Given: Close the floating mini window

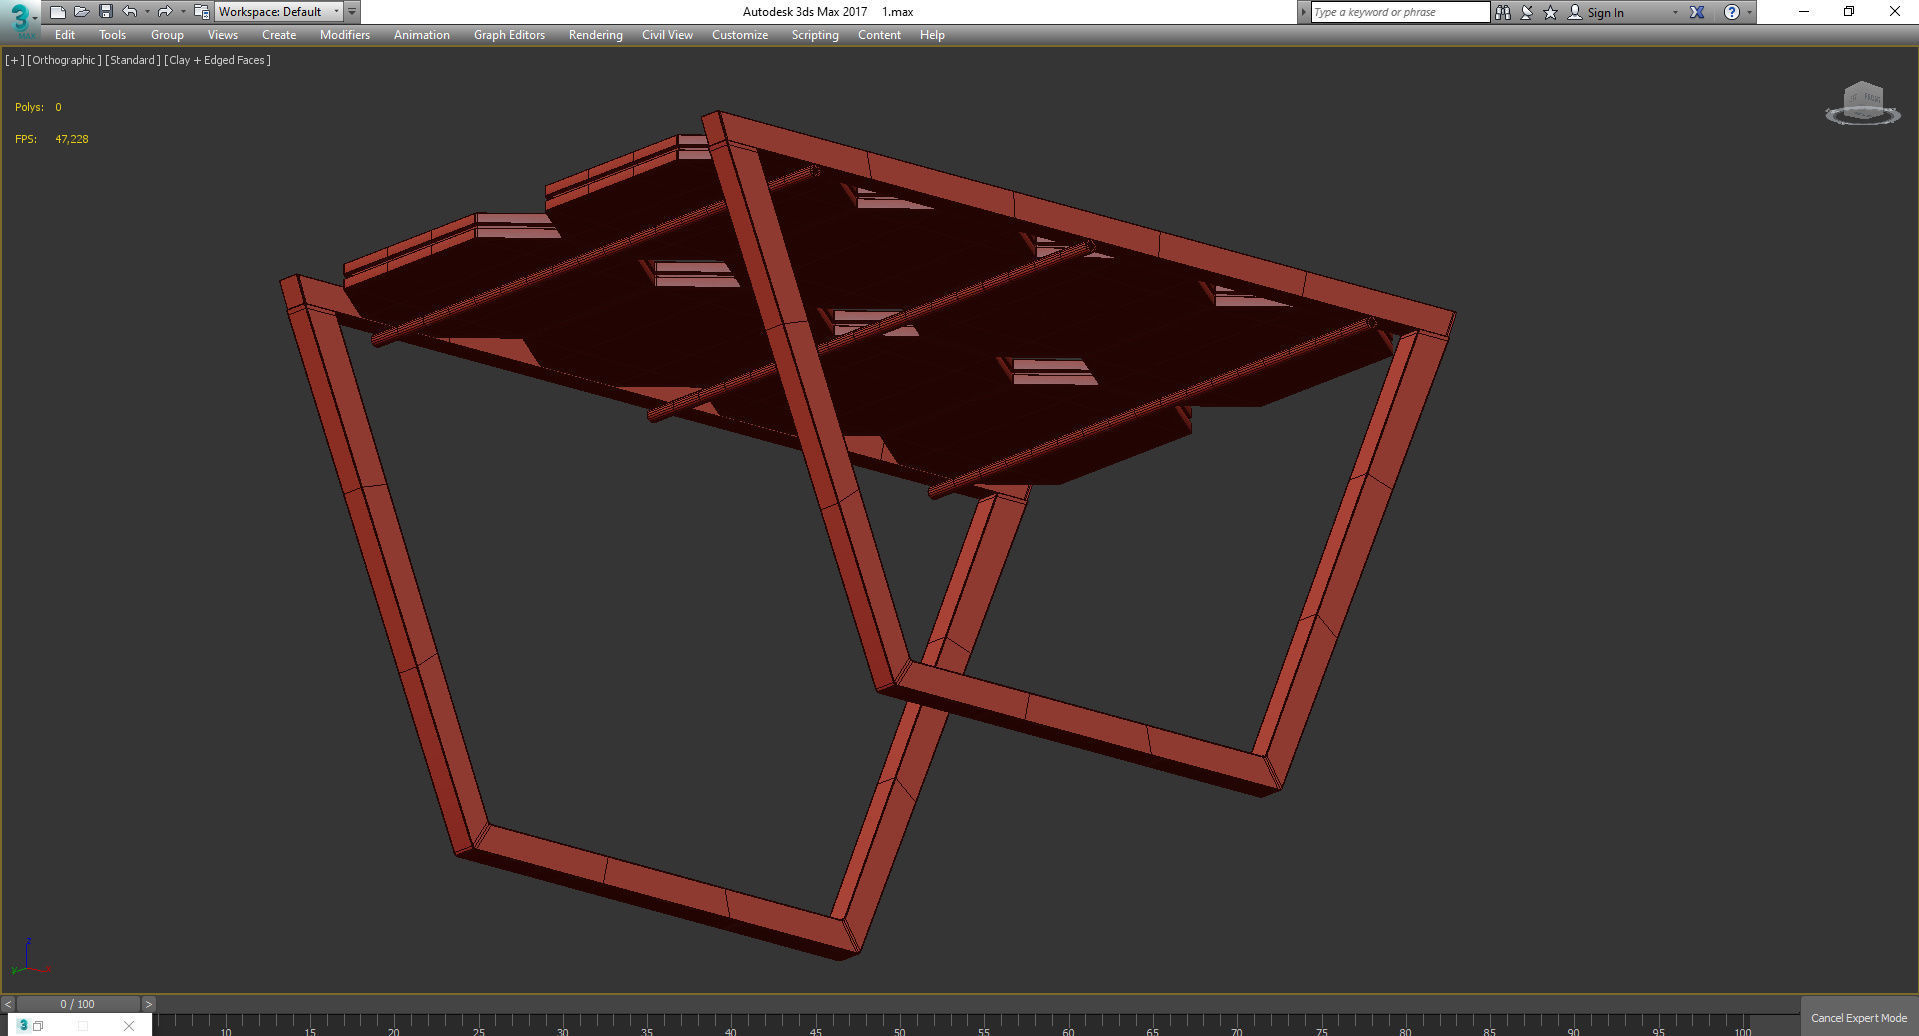Looking at the screenshot, I should pos(128,1026).
